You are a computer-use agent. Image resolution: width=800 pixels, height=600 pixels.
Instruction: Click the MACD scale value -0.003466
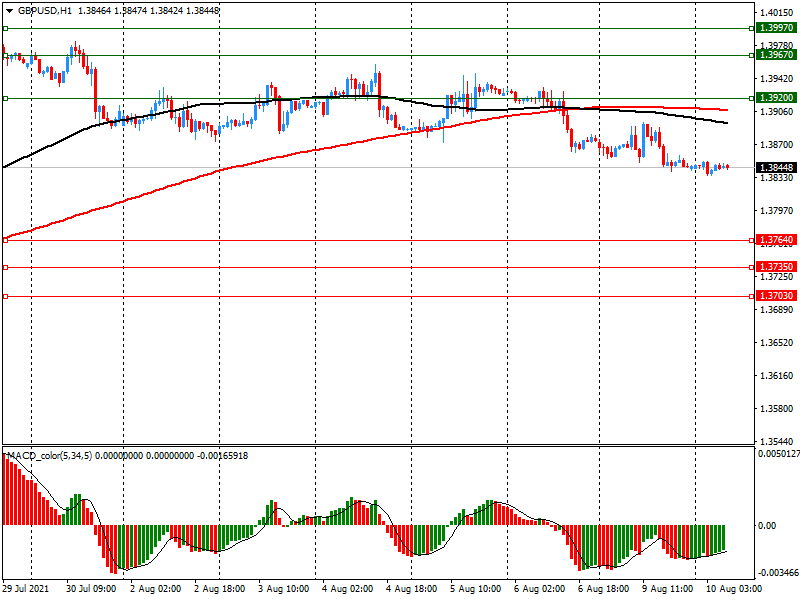[x=779, y=573]
